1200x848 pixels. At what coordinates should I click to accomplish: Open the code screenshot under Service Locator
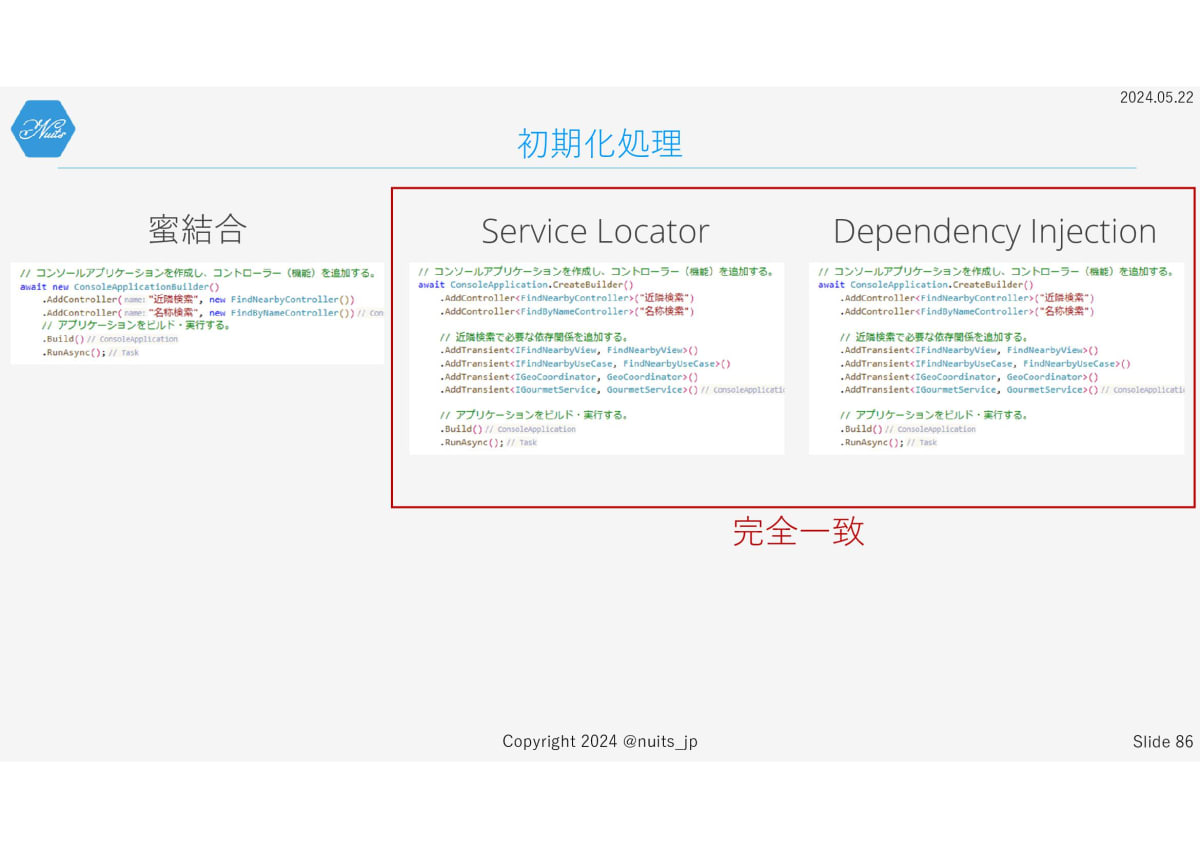[597, 359]
